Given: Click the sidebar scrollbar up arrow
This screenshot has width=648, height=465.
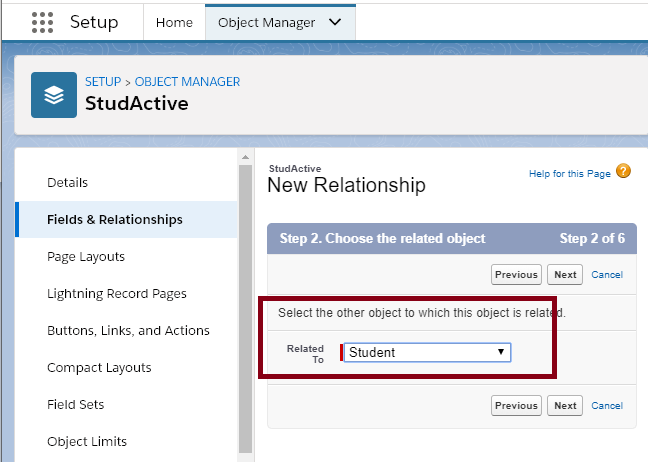Looking at the screenshot, I should 245,157.
